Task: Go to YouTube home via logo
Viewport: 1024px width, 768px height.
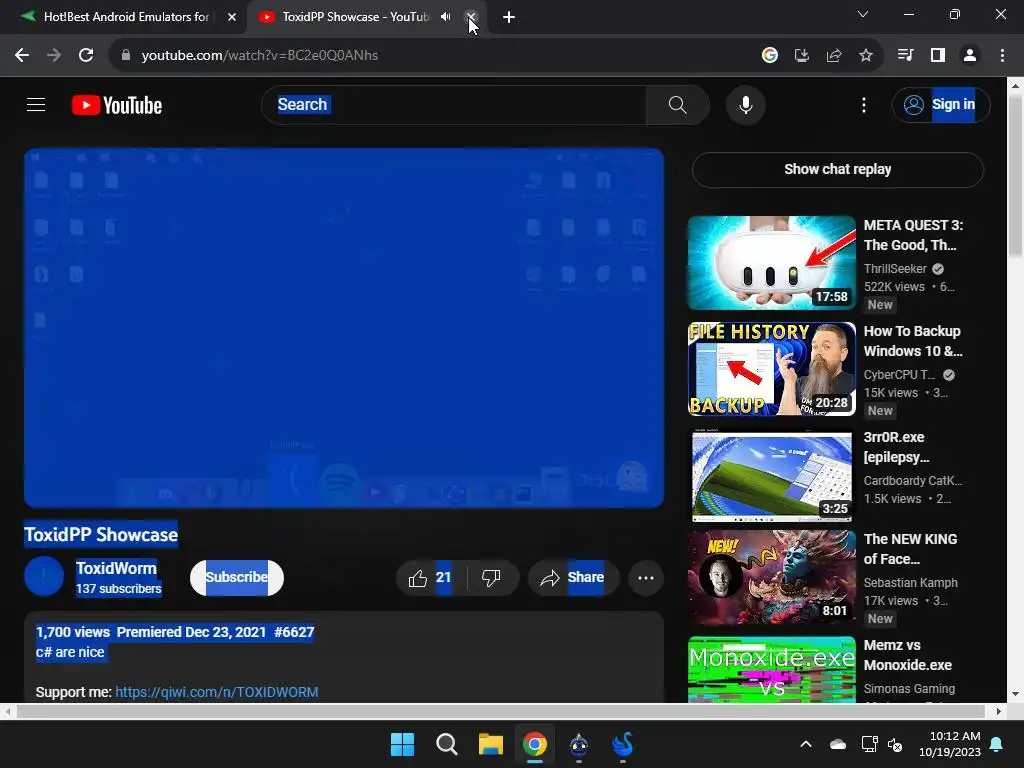Action: pos(117,105)
